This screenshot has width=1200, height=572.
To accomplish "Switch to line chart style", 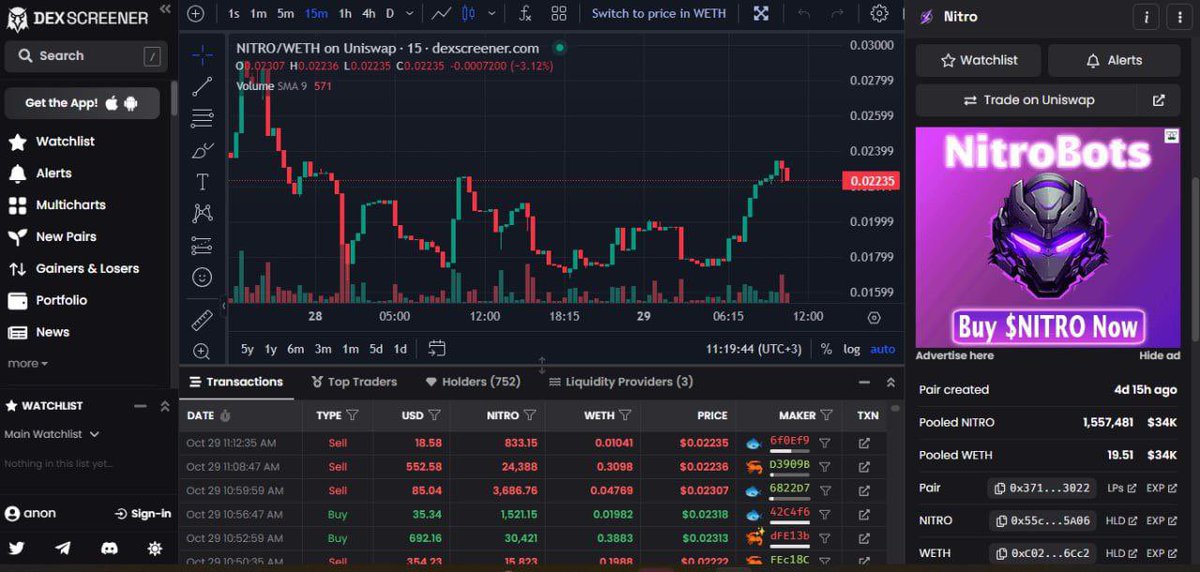I will click(x=441, y=14).
